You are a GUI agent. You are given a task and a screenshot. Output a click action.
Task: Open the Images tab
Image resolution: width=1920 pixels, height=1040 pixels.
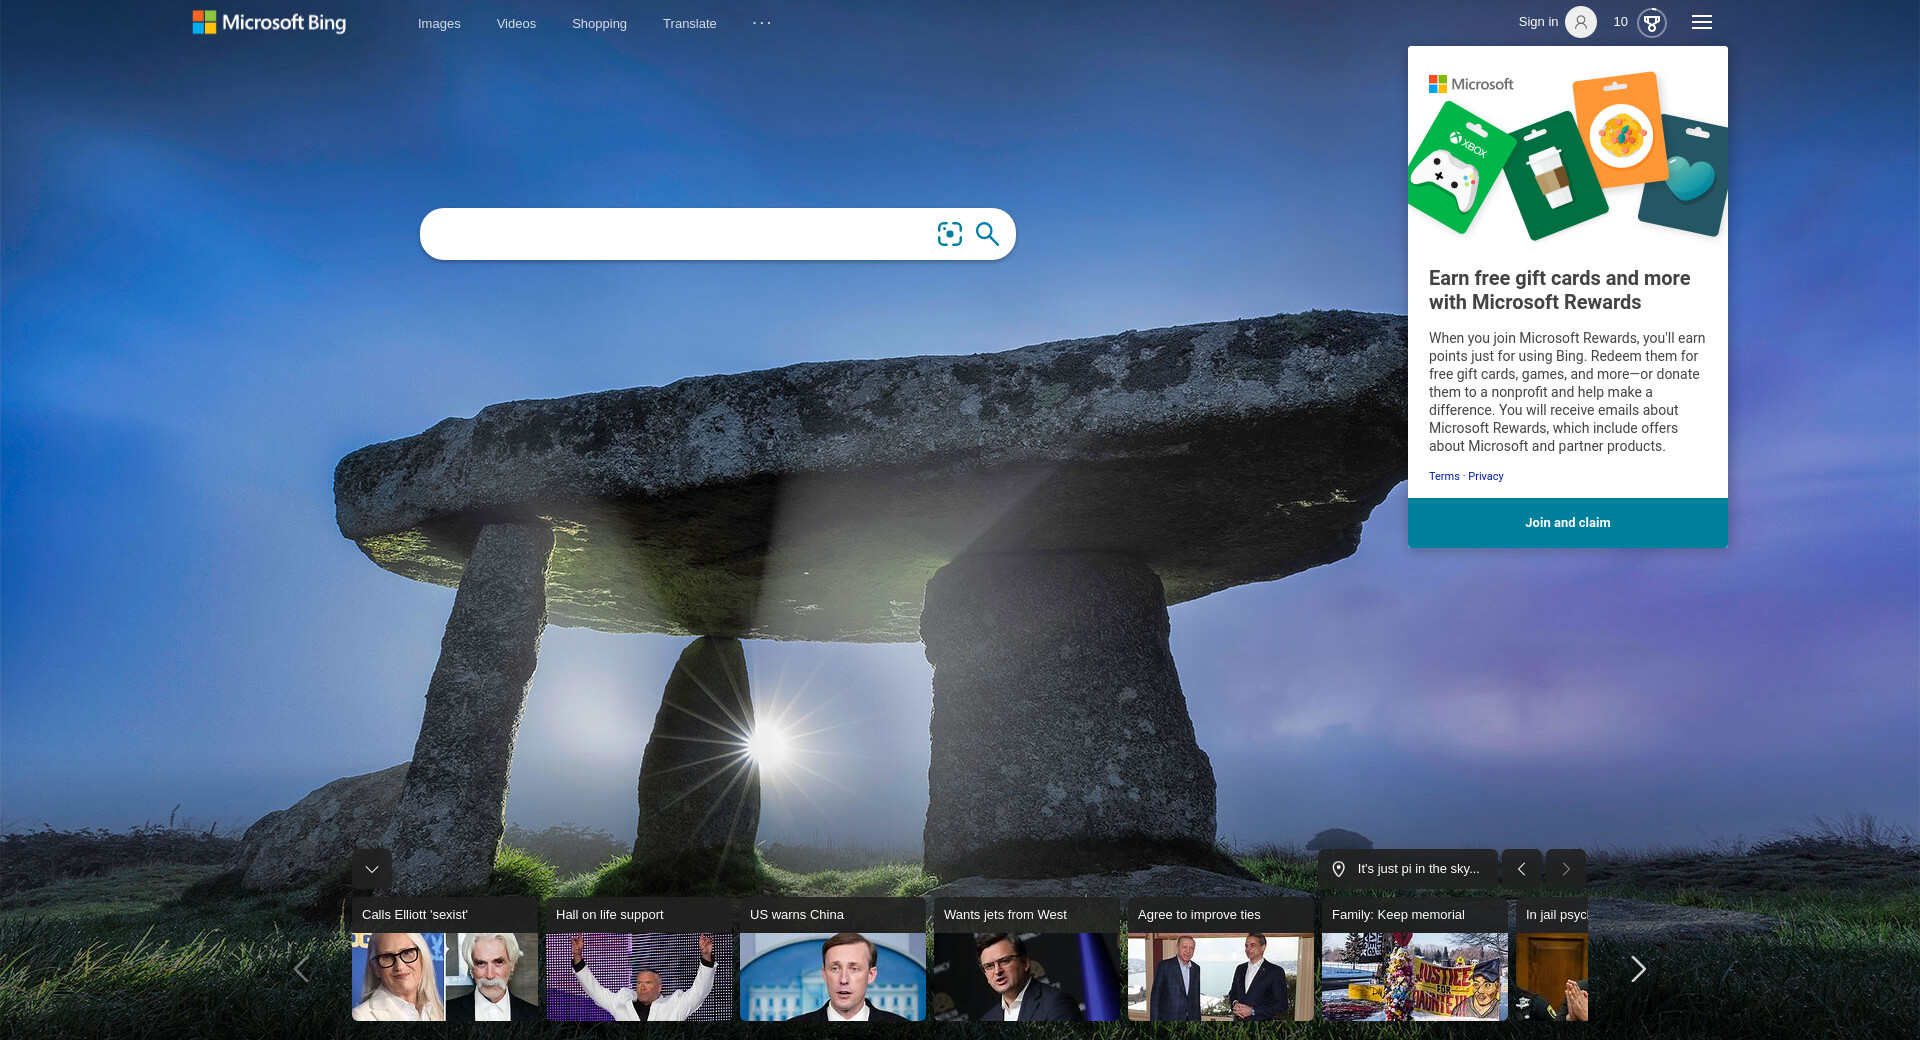point(439,24)
